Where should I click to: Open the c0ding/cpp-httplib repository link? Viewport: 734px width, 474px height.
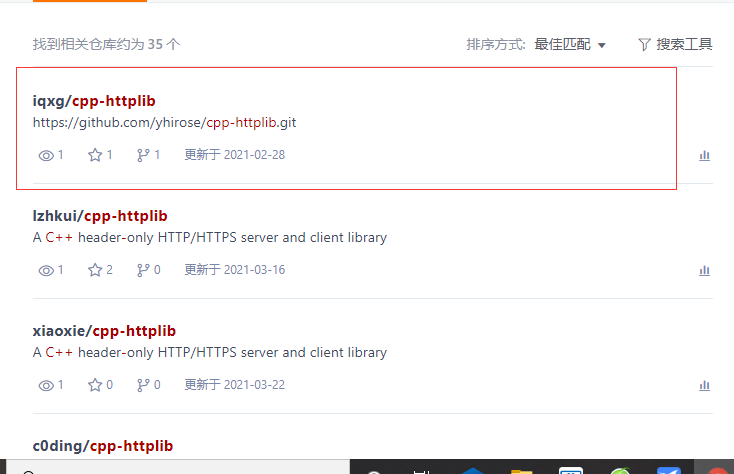[x=103, y=446]
